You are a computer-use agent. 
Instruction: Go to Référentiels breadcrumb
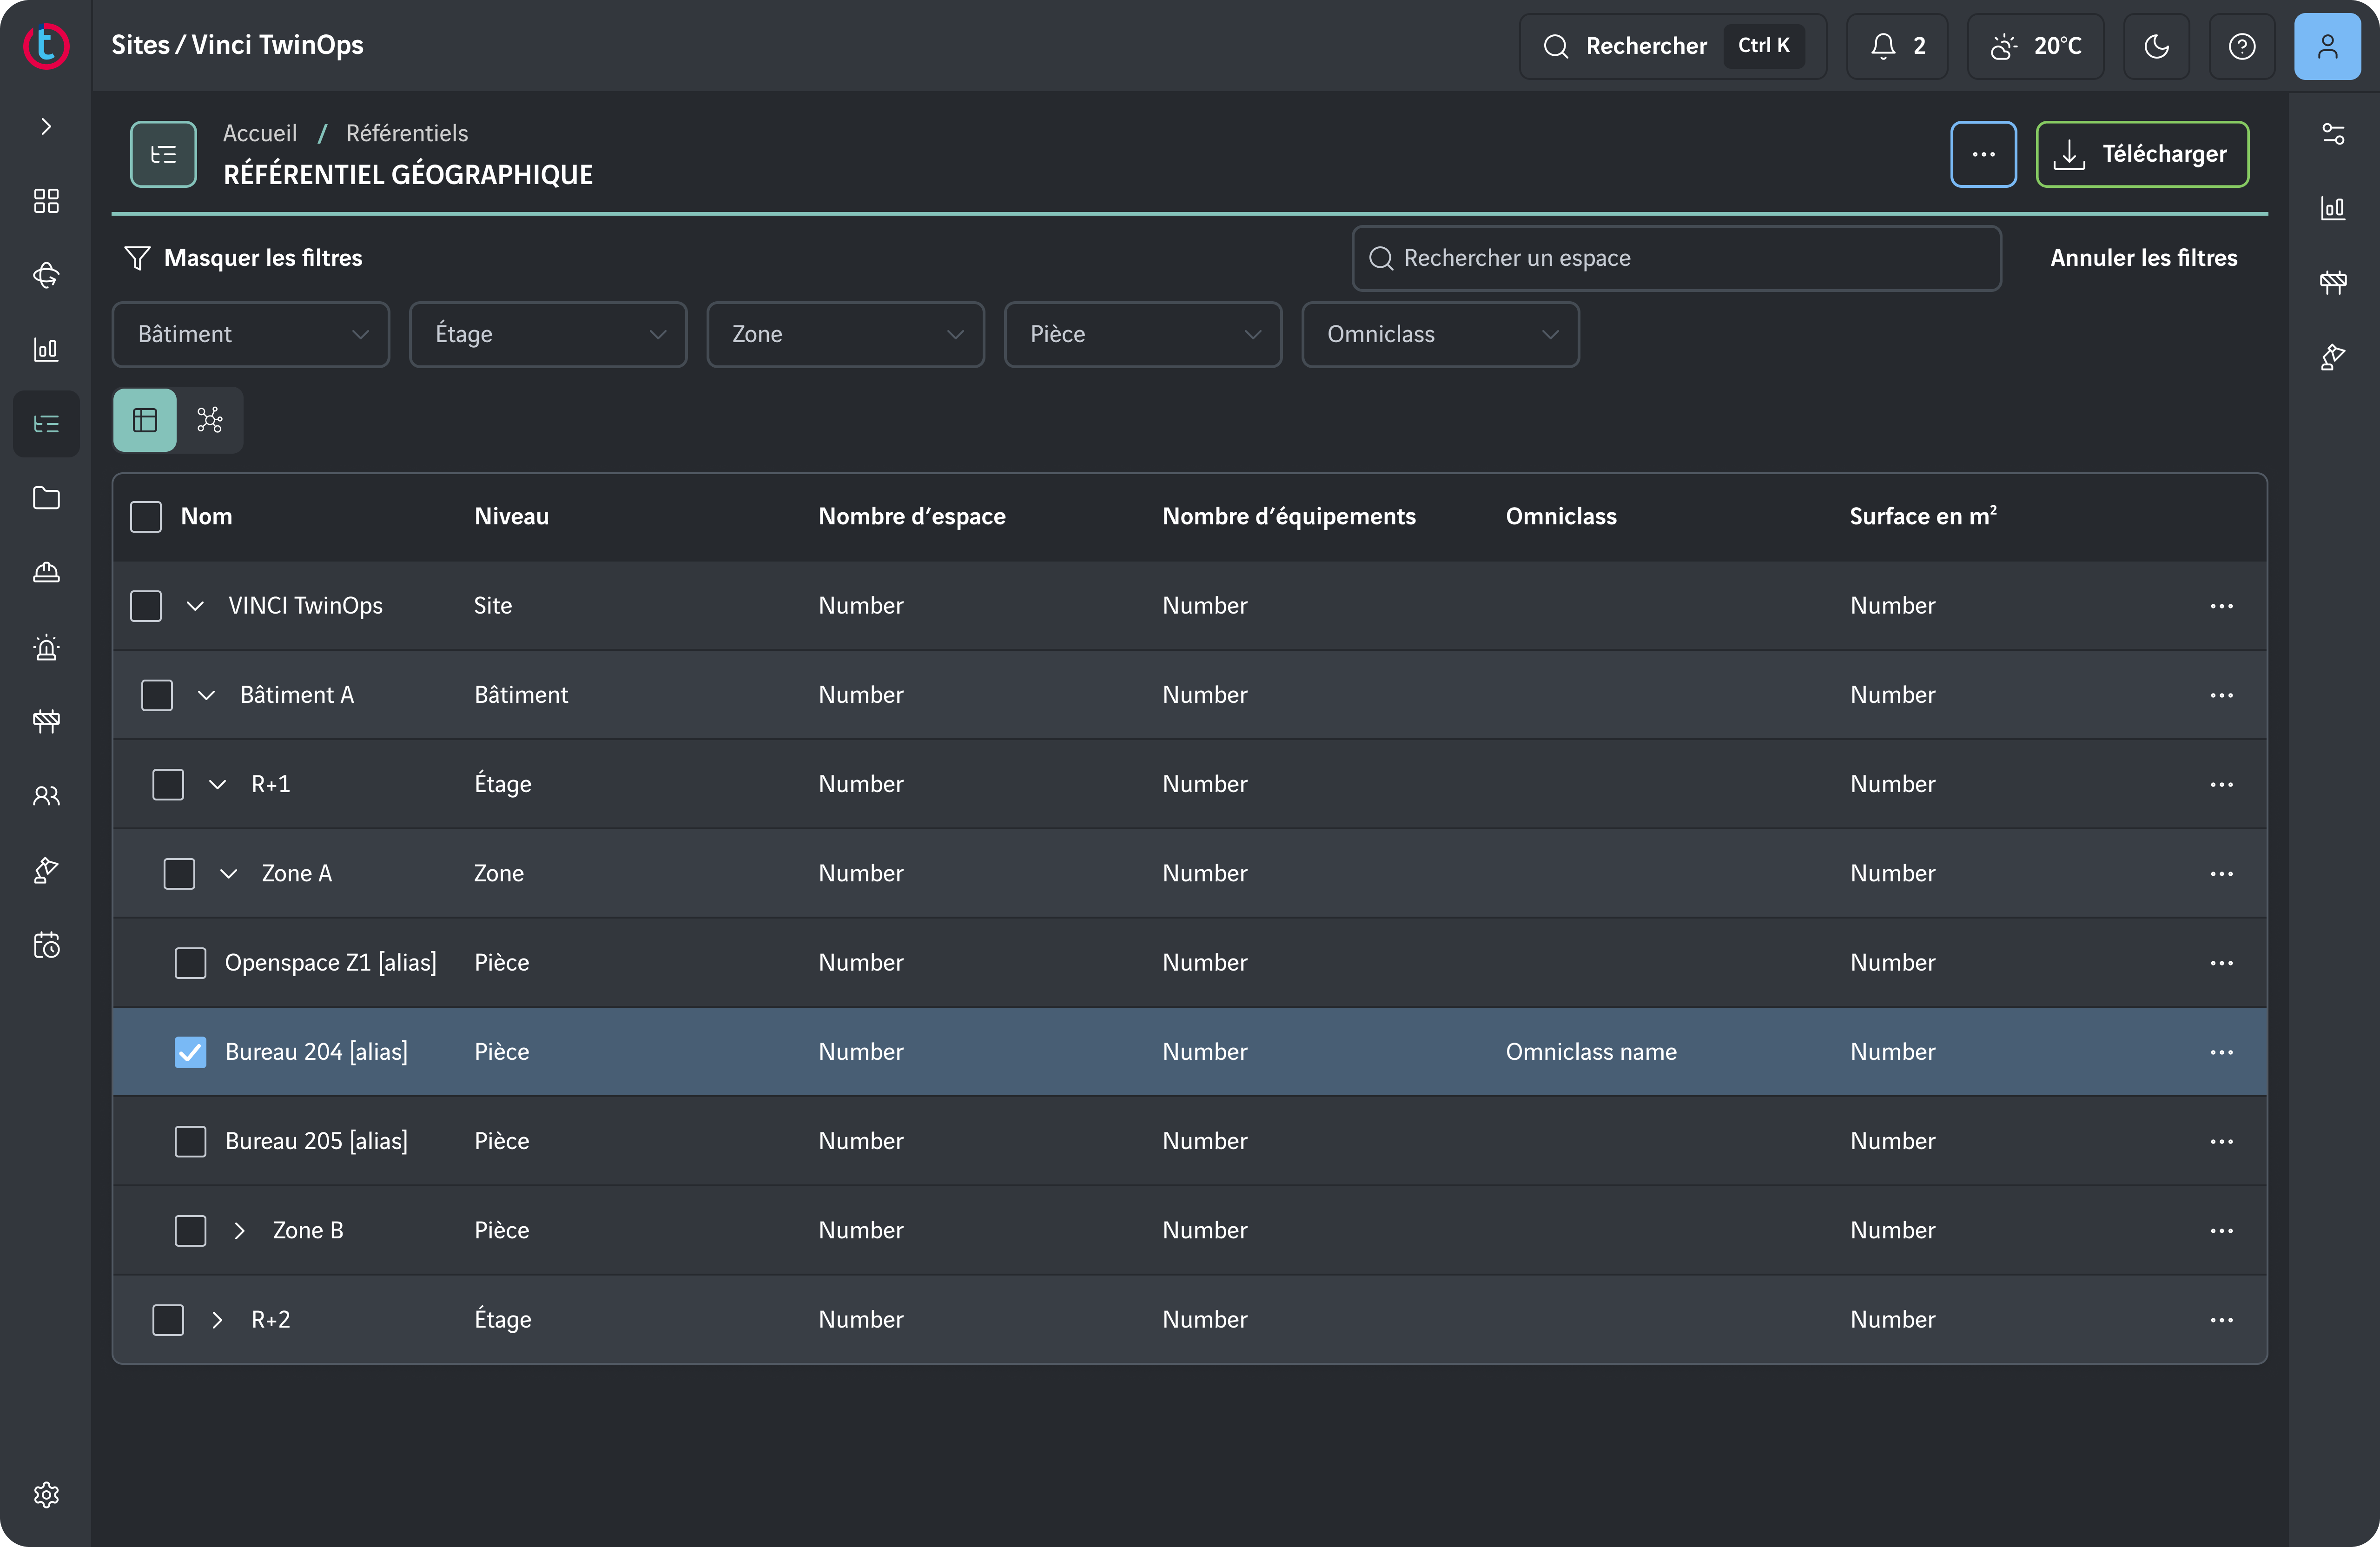click(407, 133)
